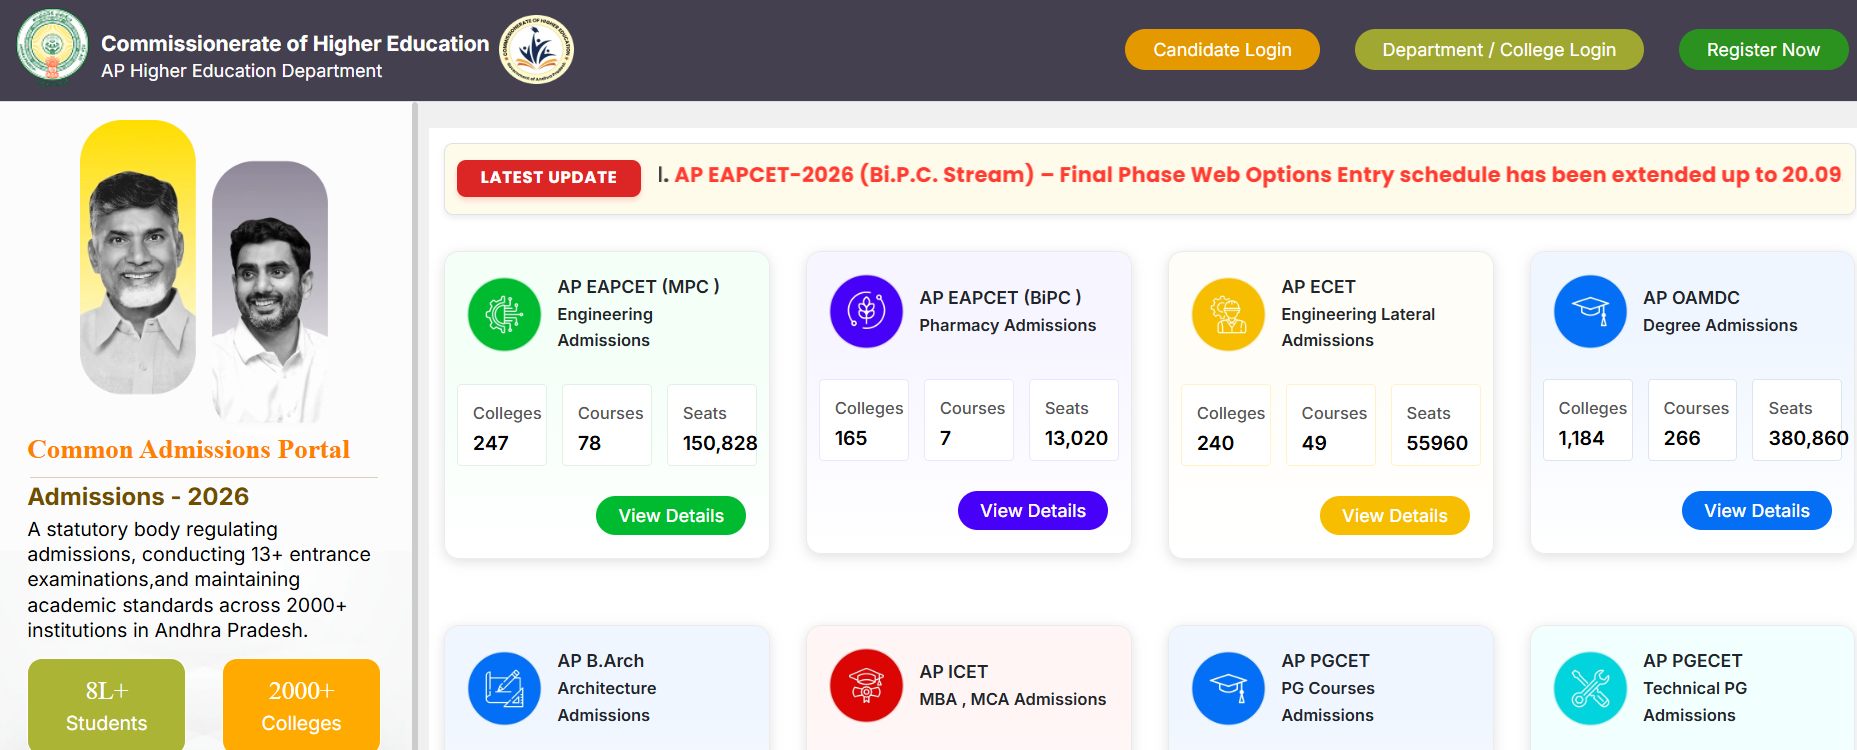Click Degree Admissions subtitle text
The width and height of the screenshot is (1857, 750).
pyautogui.click(x=1720, y=326)
